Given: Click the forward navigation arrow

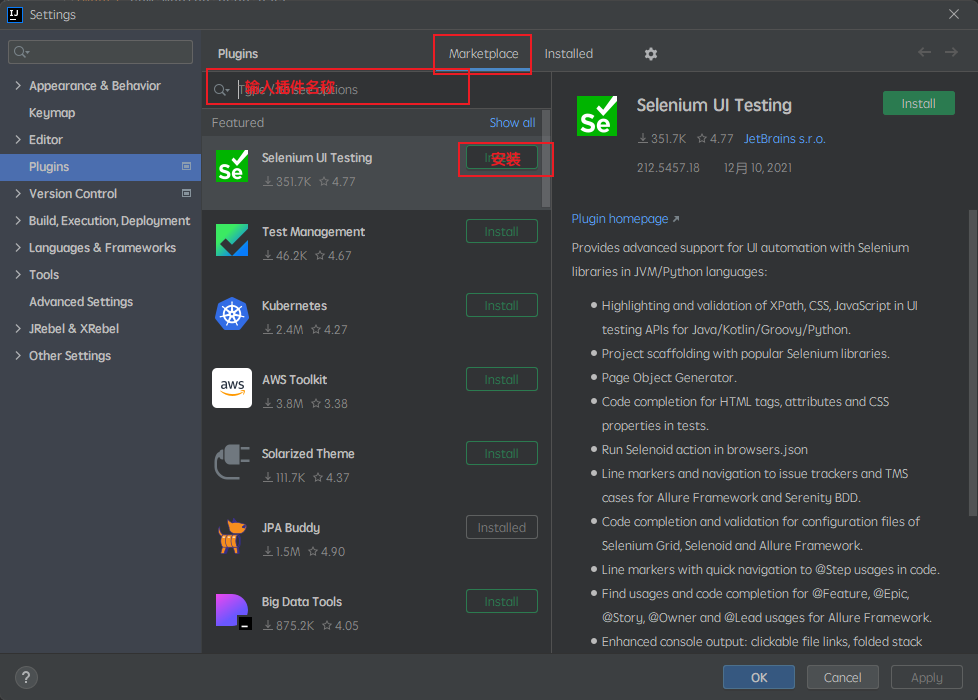Looking at the screenshot, I should [952, 53].
